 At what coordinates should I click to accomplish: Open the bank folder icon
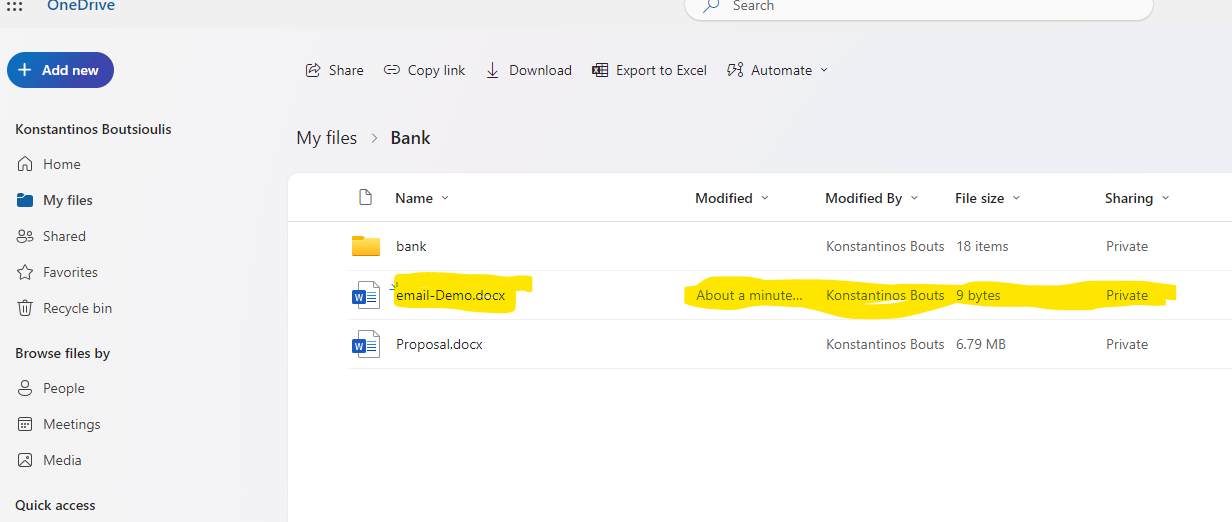pos(366,246)
